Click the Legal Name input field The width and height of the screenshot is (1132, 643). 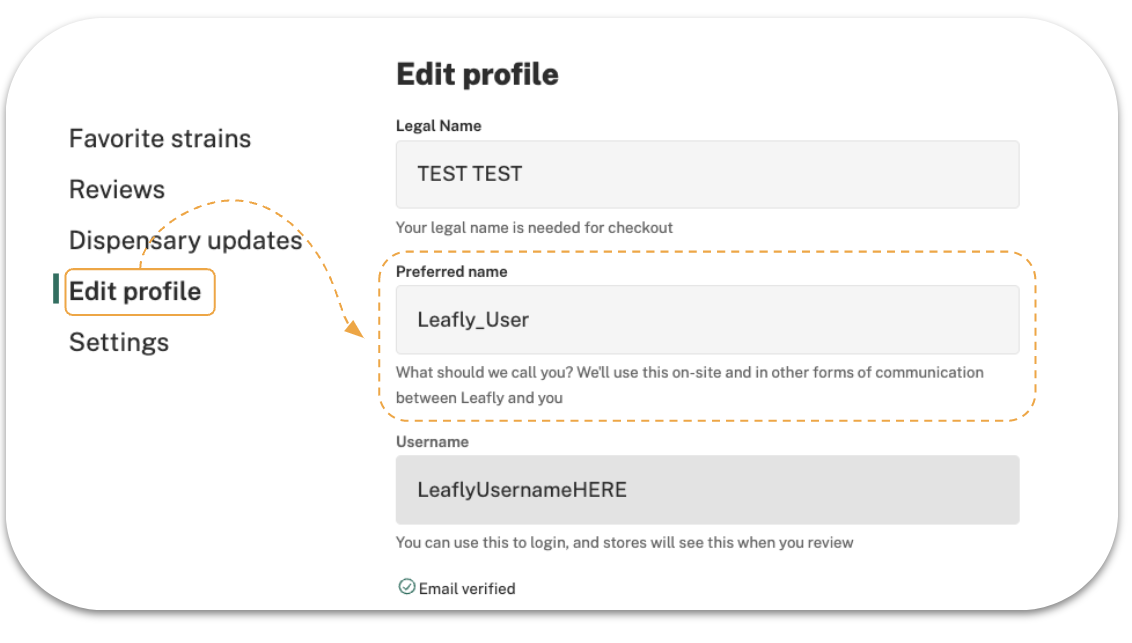click(x=708, y=175)
